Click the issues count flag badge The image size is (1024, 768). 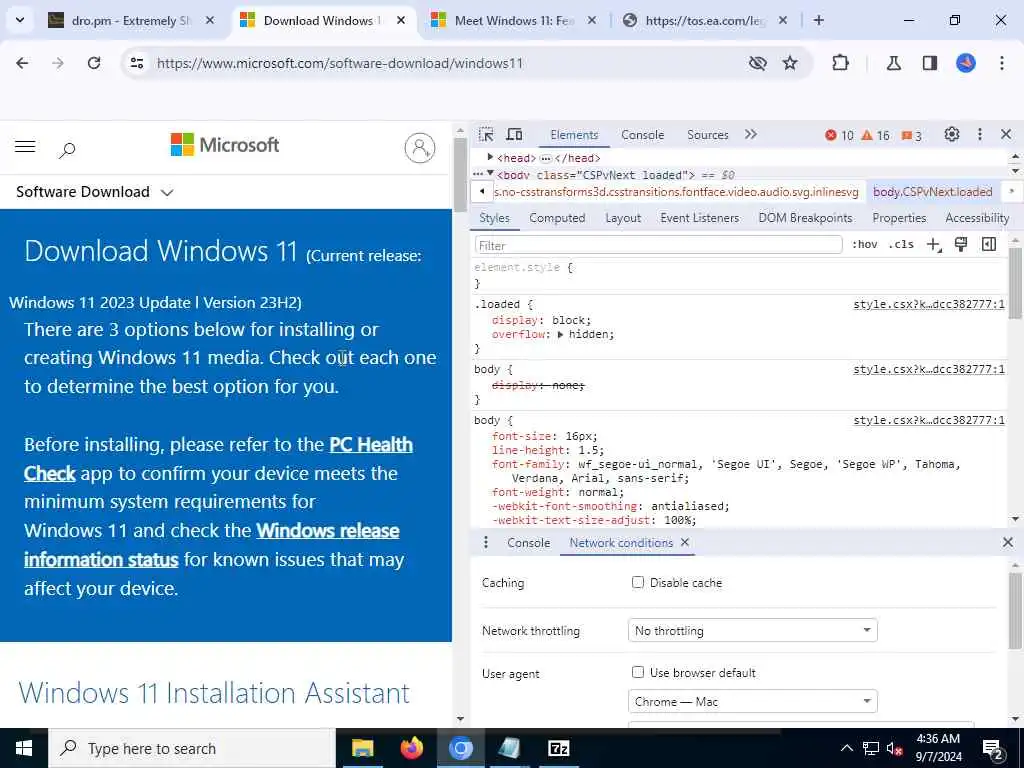(x=912, y=135)
